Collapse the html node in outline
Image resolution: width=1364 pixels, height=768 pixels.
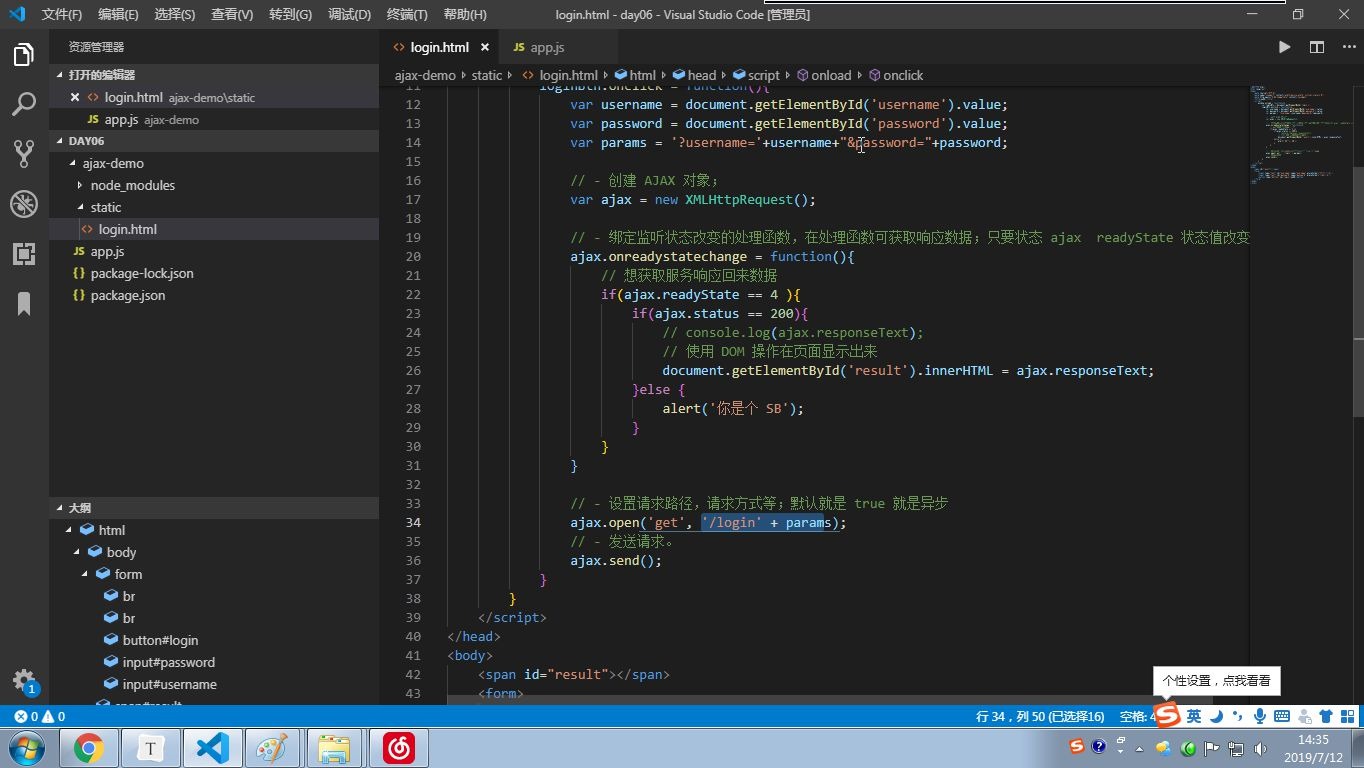69,530
